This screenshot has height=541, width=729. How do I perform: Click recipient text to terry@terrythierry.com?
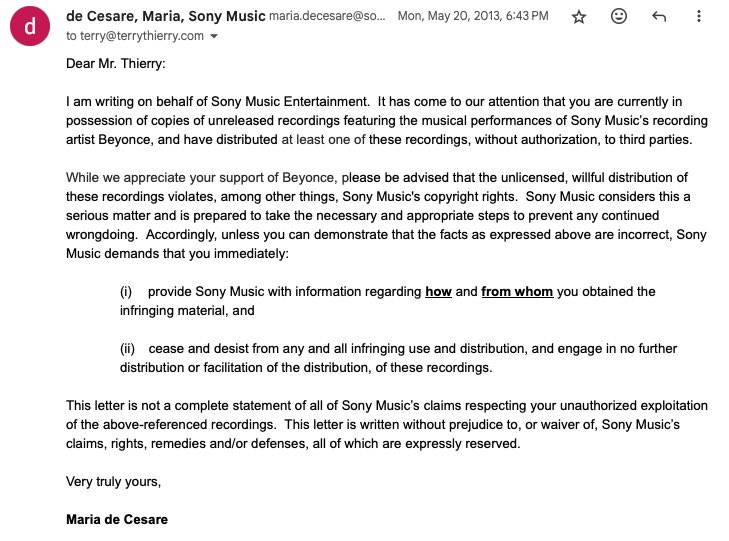(135, 36)
